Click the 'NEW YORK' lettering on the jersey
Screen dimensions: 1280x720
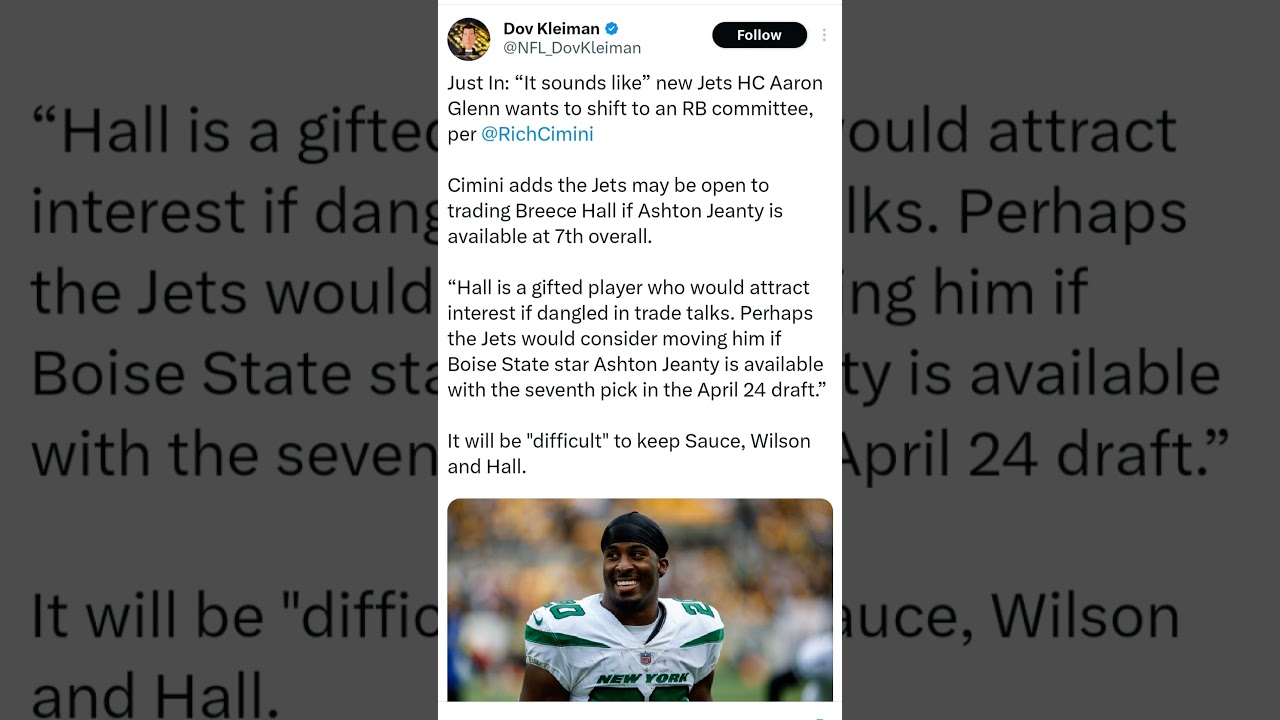(x=643, y=679)
